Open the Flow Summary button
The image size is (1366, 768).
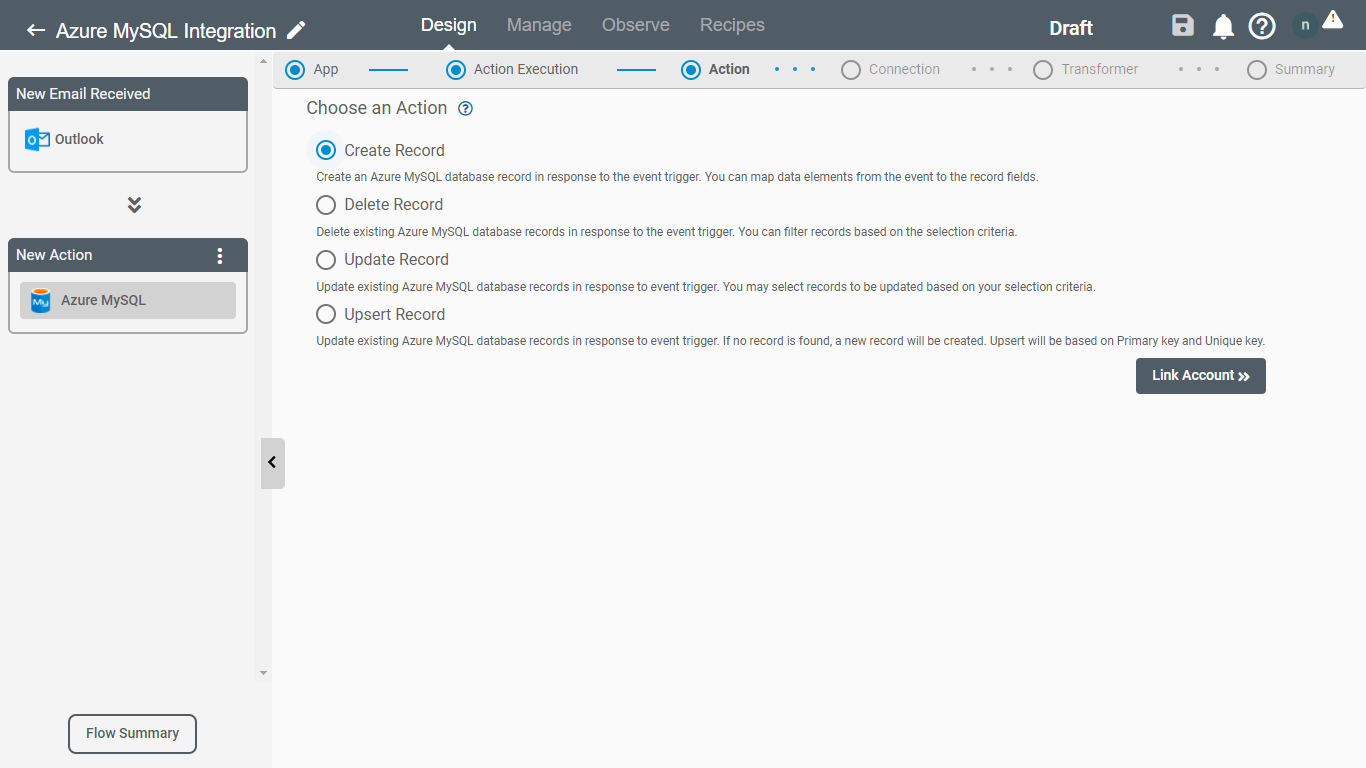coord(132,734)
